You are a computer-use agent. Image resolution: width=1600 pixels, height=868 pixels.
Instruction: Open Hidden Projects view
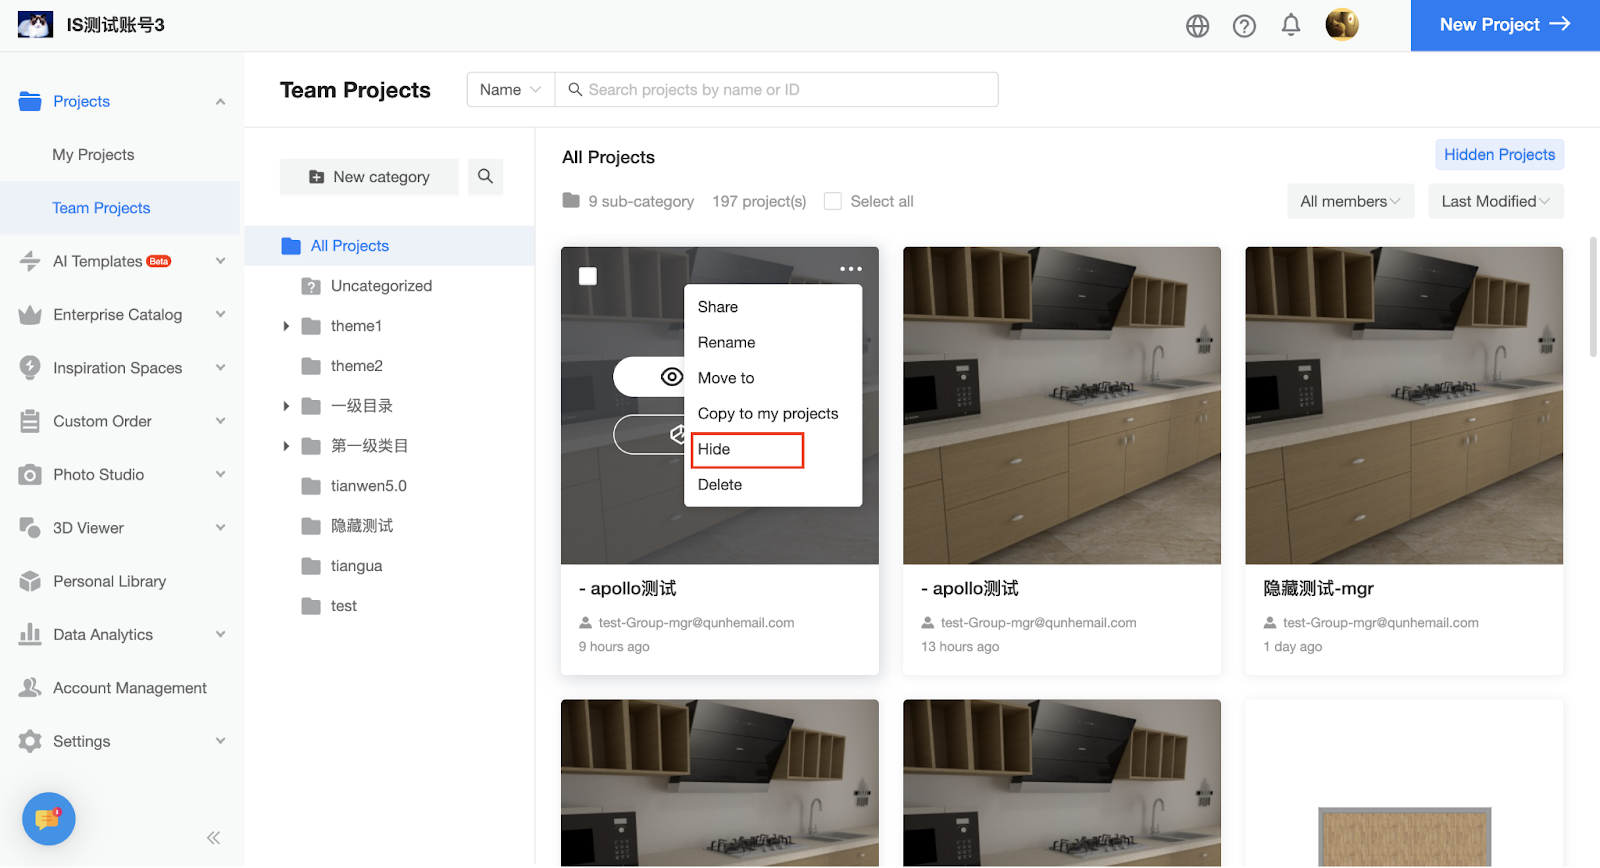[x=1498, y=155]
